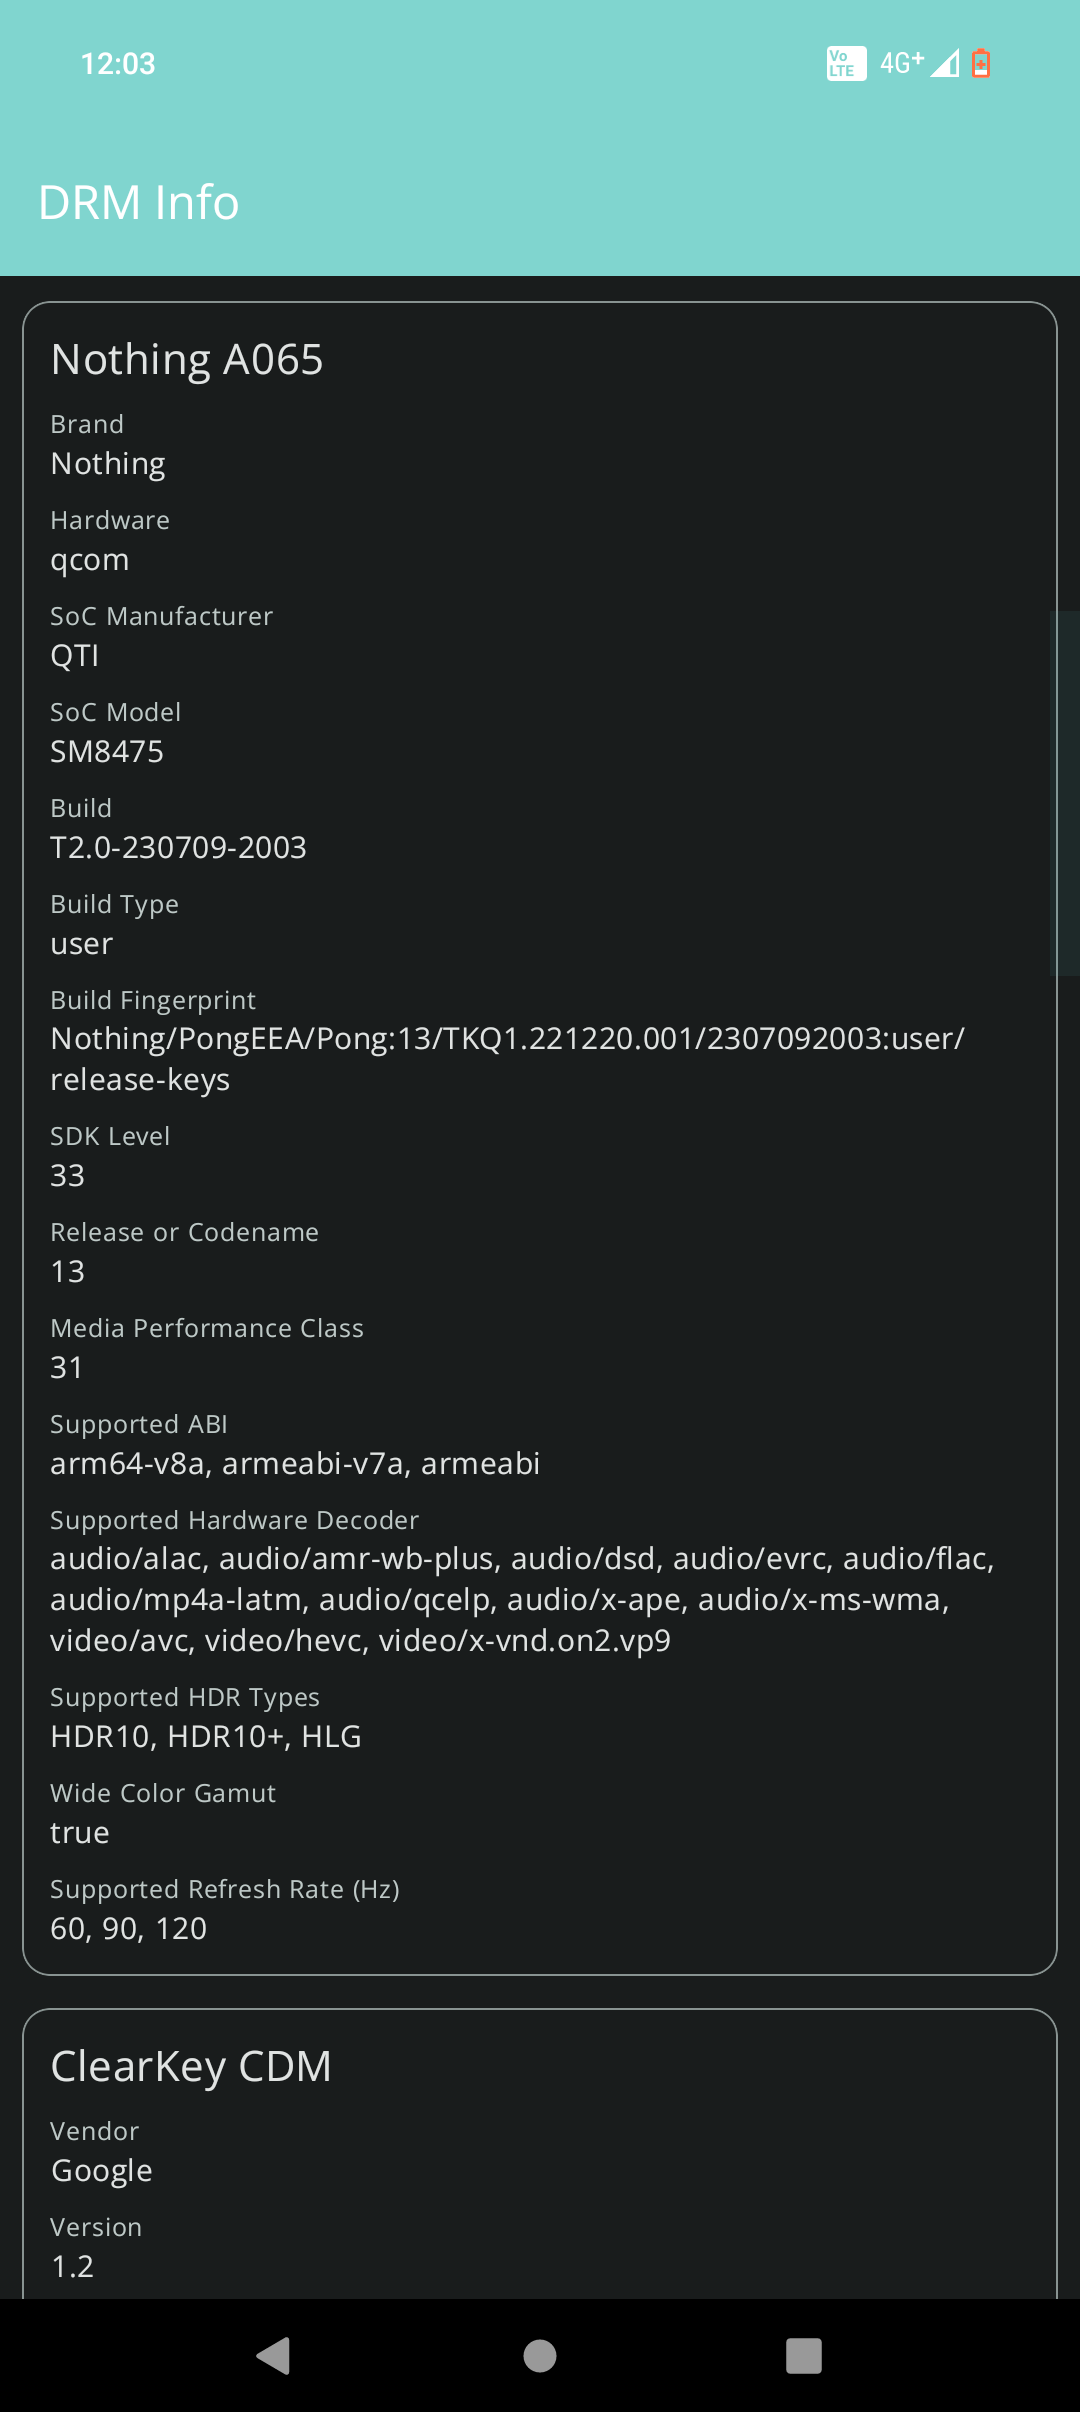Tap the VoLTE indicator icon
The width and height of the screenshot is (1080, 2412).
click(x=845, y=63)
